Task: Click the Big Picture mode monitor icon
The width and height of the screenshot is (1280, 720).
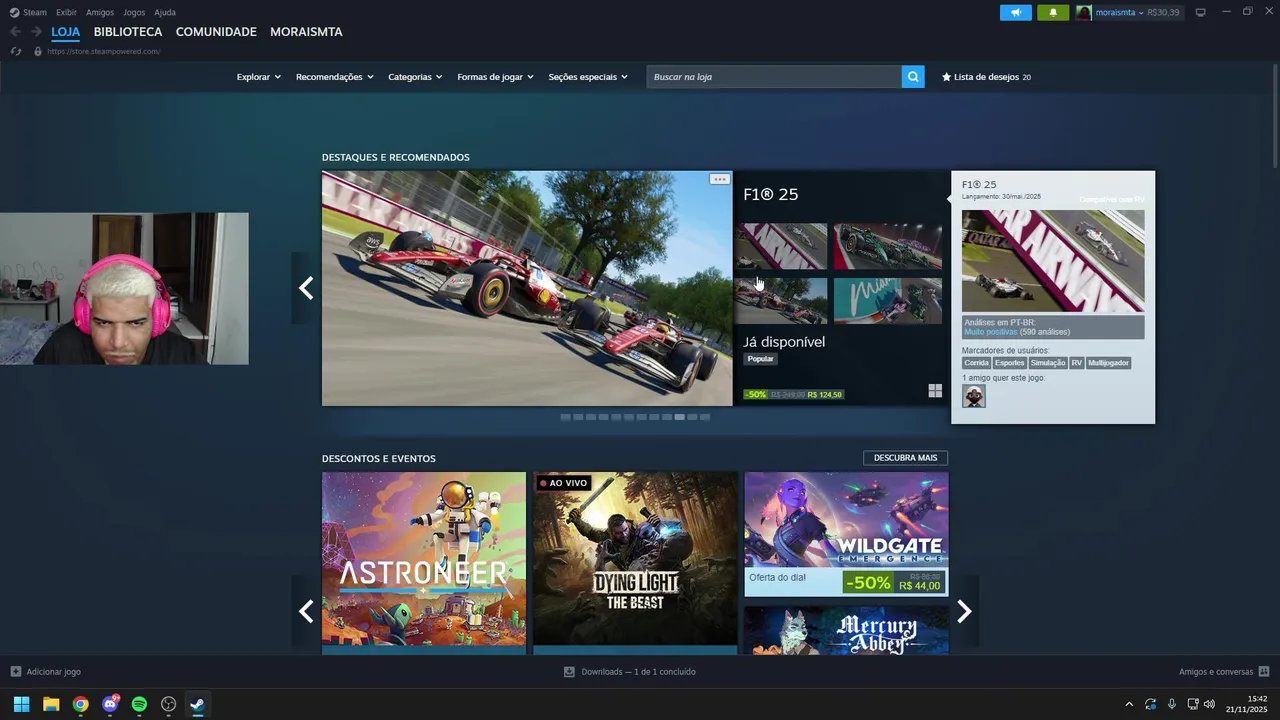Action: [1200, 13]
